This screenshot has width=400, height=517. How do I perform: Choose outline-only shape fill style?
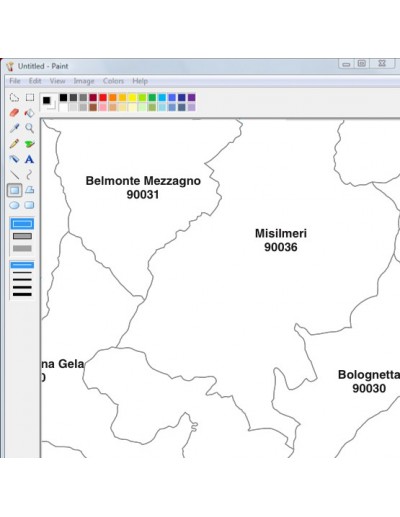(22, 224)
